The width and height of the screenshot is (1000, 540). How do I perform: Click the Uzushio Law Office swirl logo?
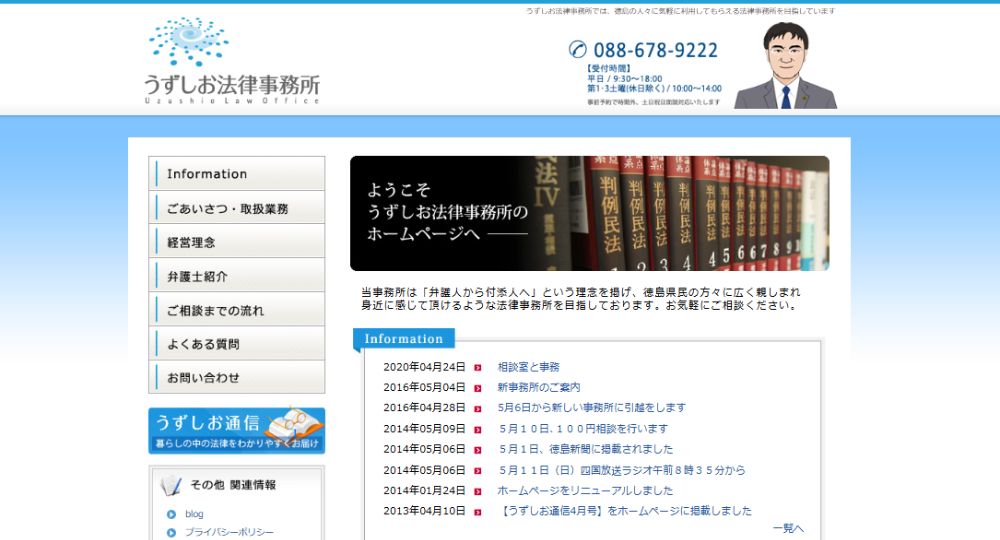190,42
